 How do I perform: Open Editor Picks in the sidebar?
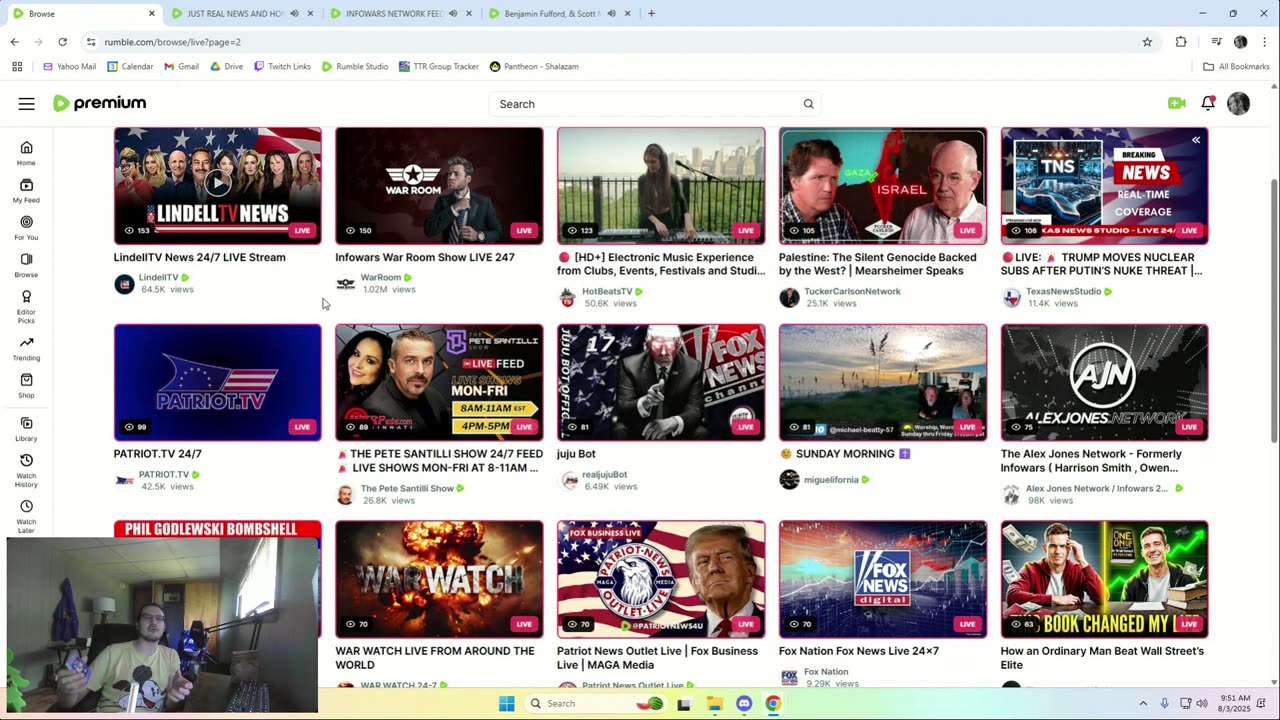click(26, 306)
